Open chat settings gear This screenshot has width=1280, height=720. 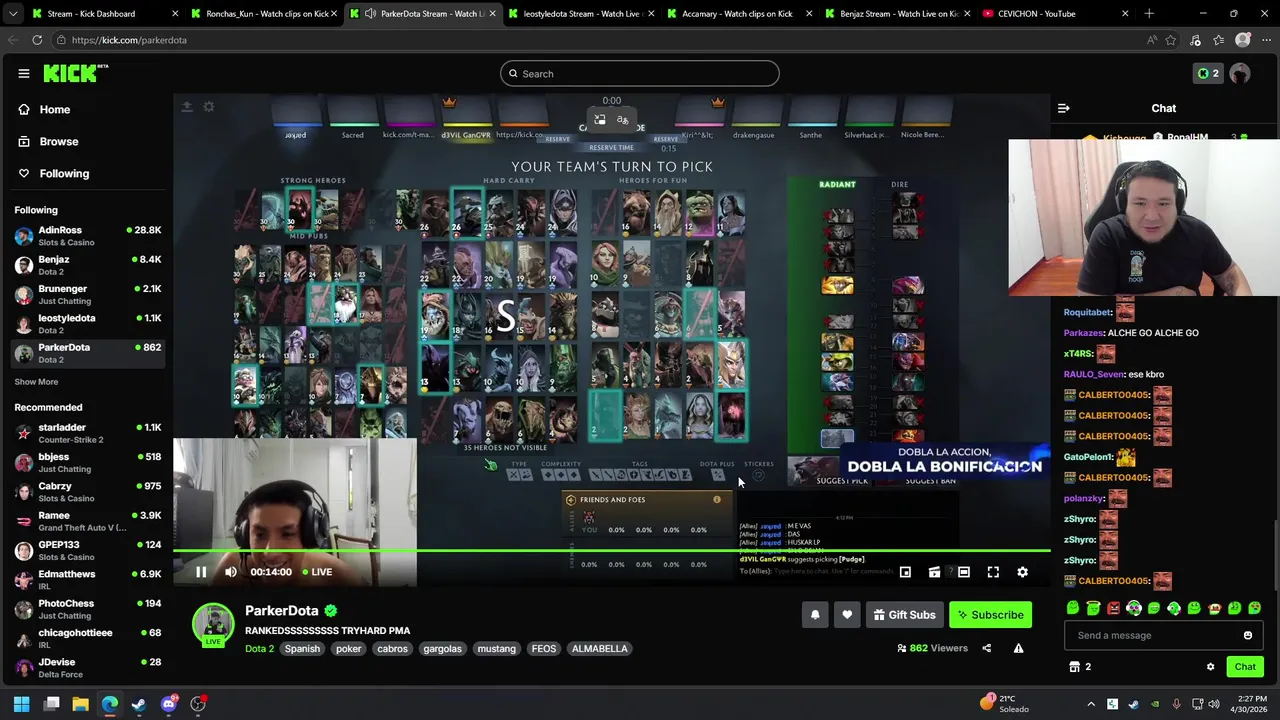[x=1210, y=667]
